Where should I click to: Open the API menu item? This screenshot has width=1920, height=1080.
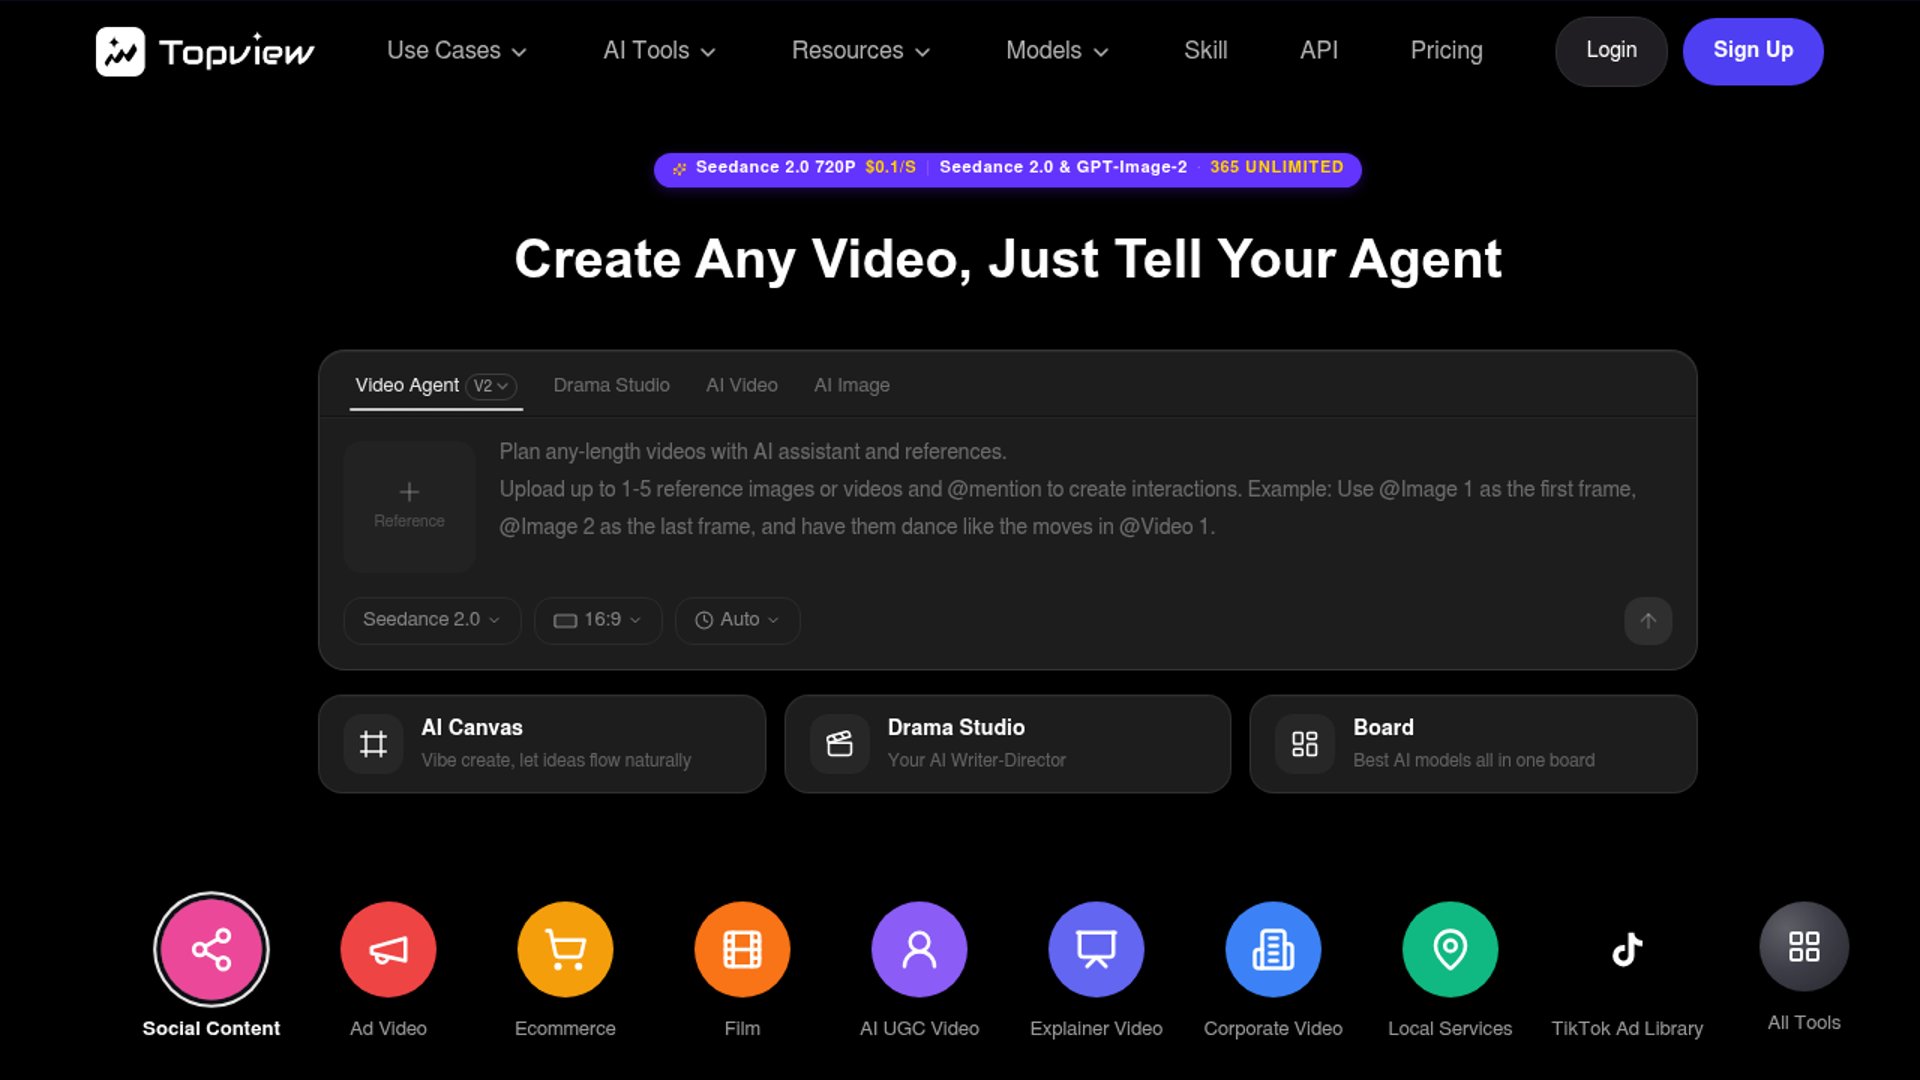[1318, 51]
